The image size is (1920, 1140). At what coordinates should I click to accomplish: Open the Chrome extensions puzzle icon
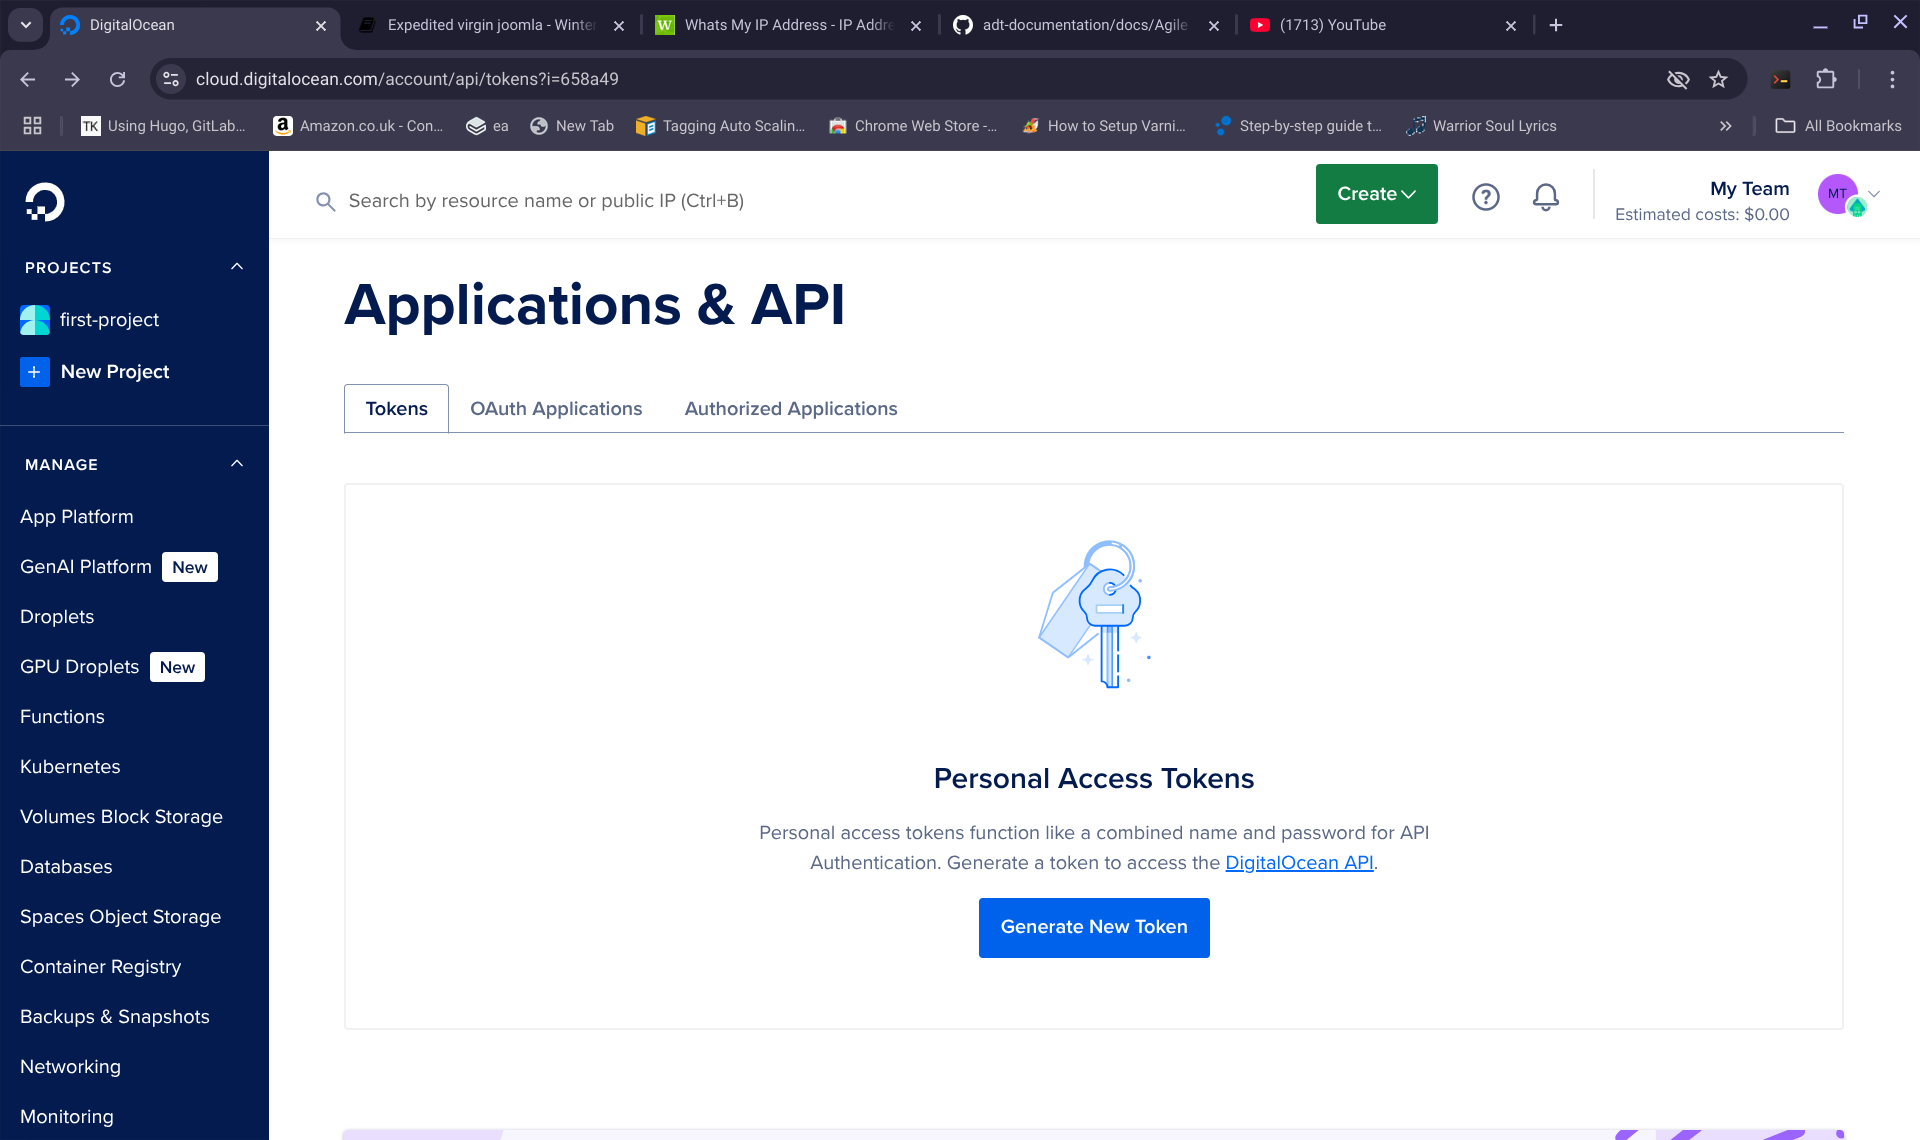[1826, 79]
